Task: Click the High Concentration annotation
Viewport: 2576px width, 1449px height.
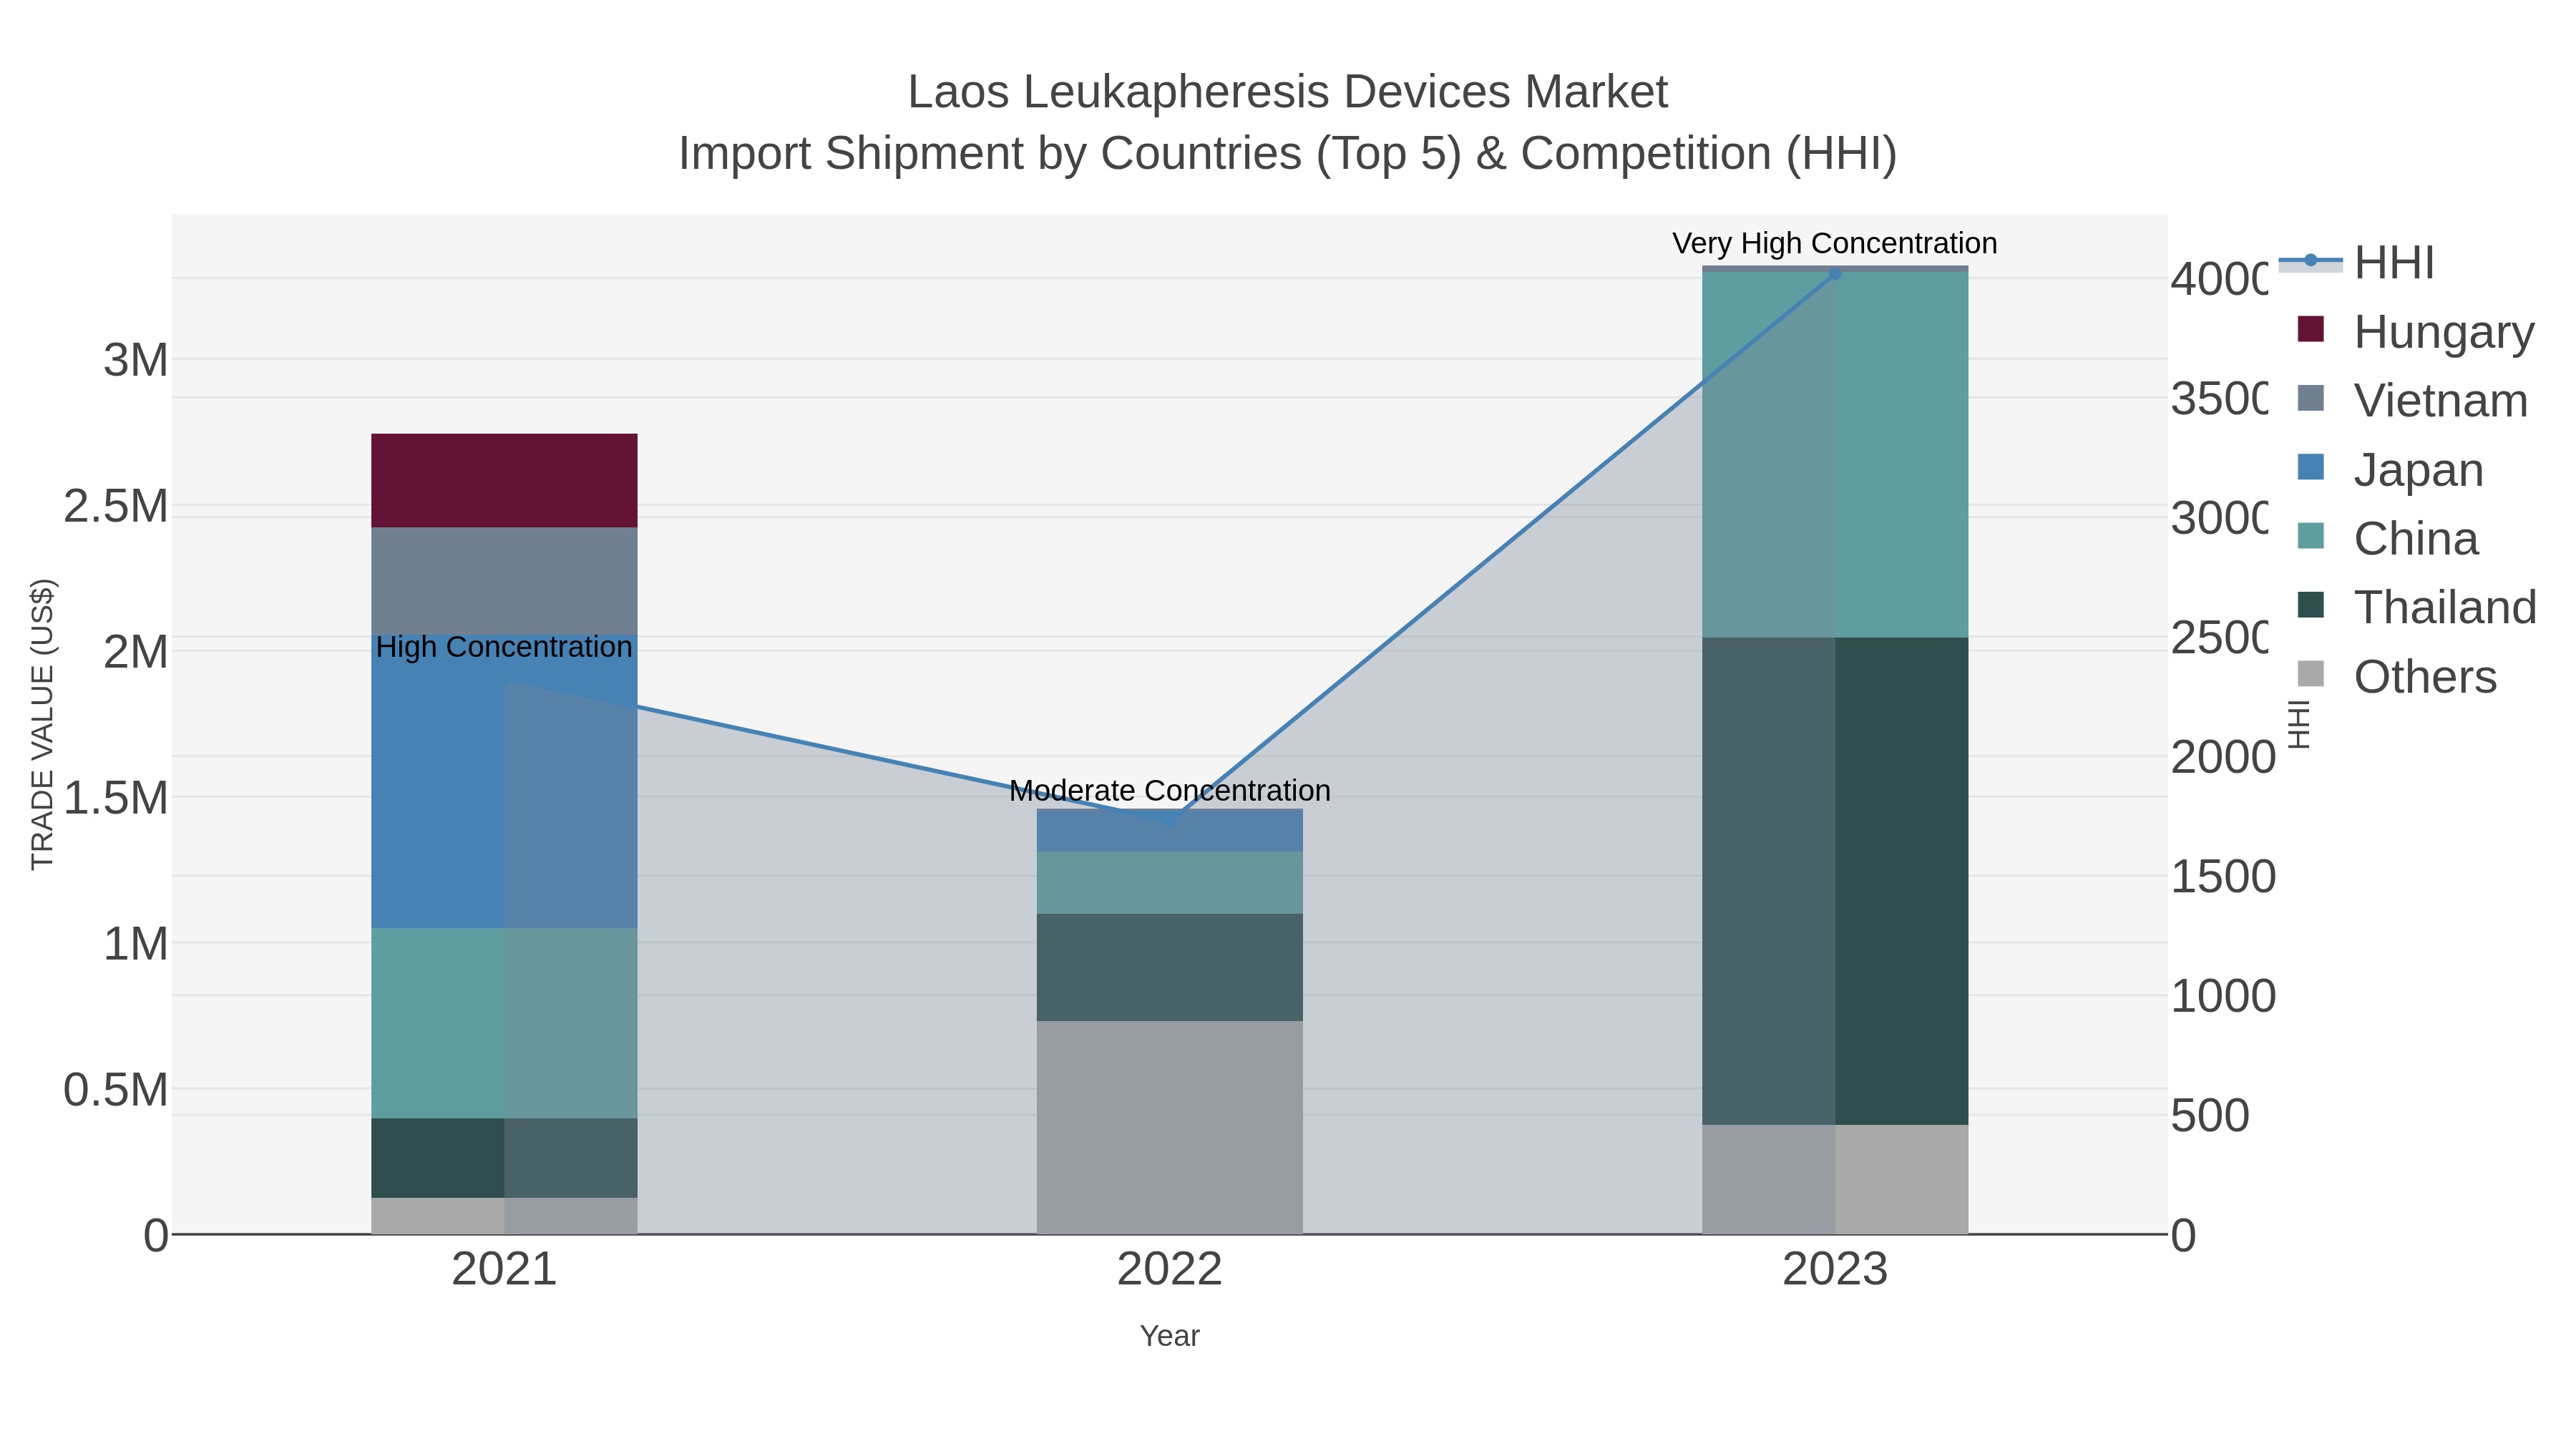Action: [x=504, y=647]
